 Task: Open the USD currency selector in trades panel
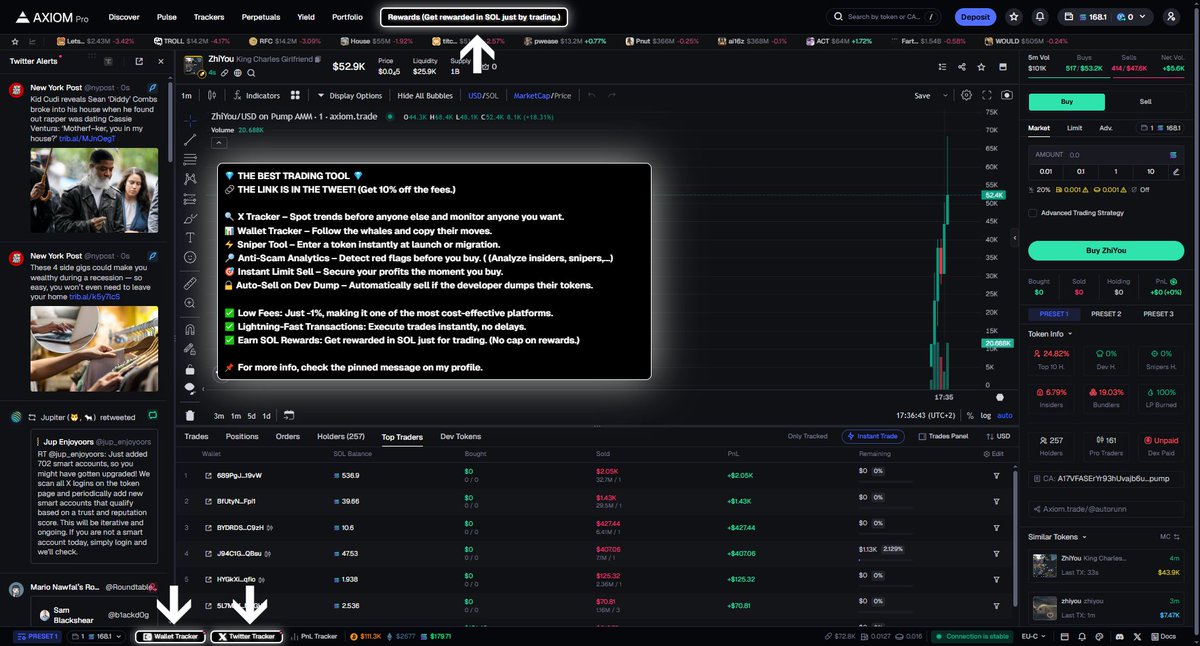point(997,436)
